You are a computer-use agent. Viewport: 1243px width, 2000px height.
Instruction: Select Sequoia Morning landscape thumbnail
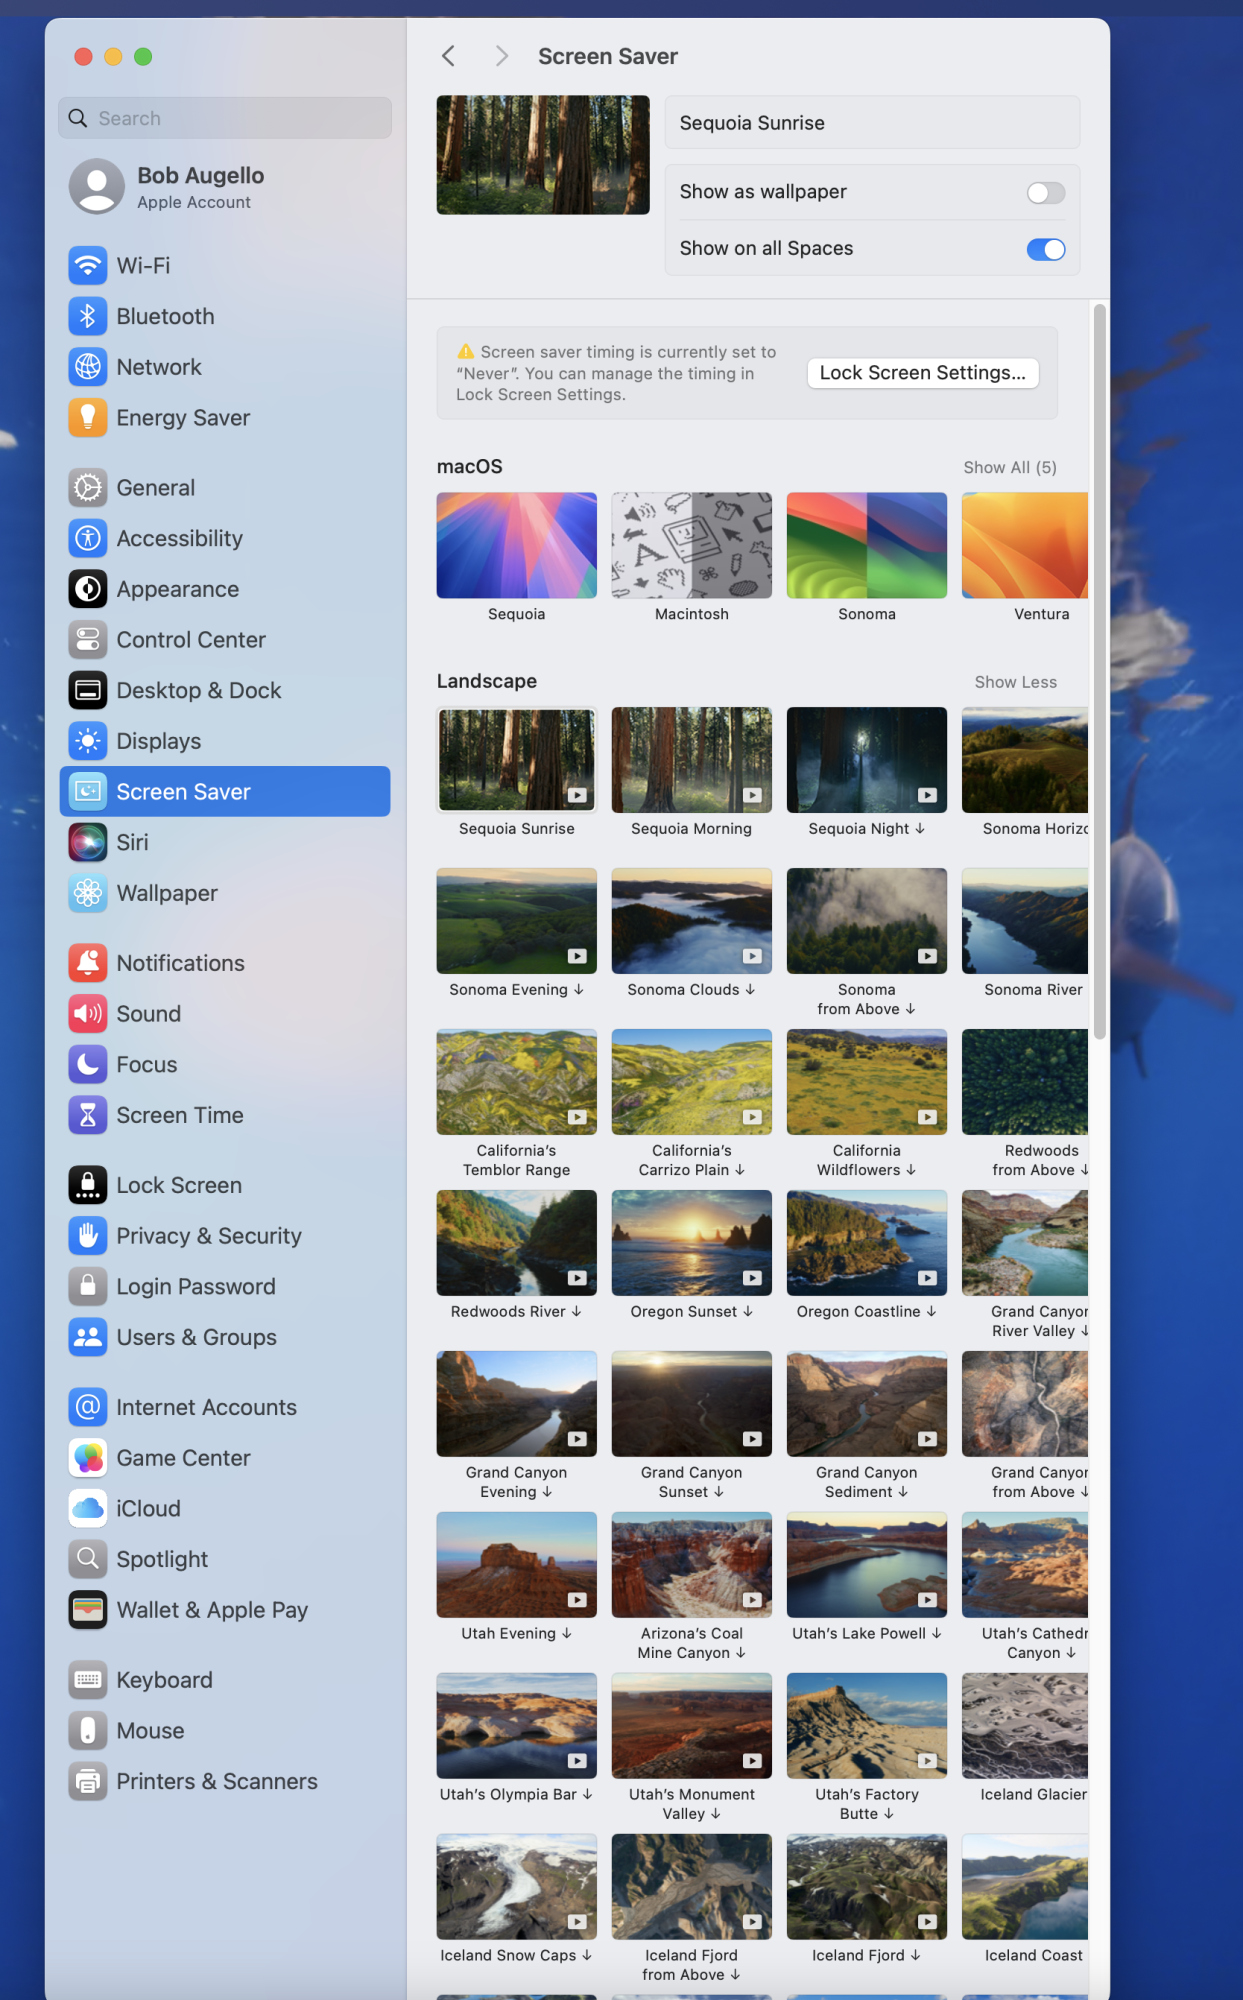[x=692, y=760]
